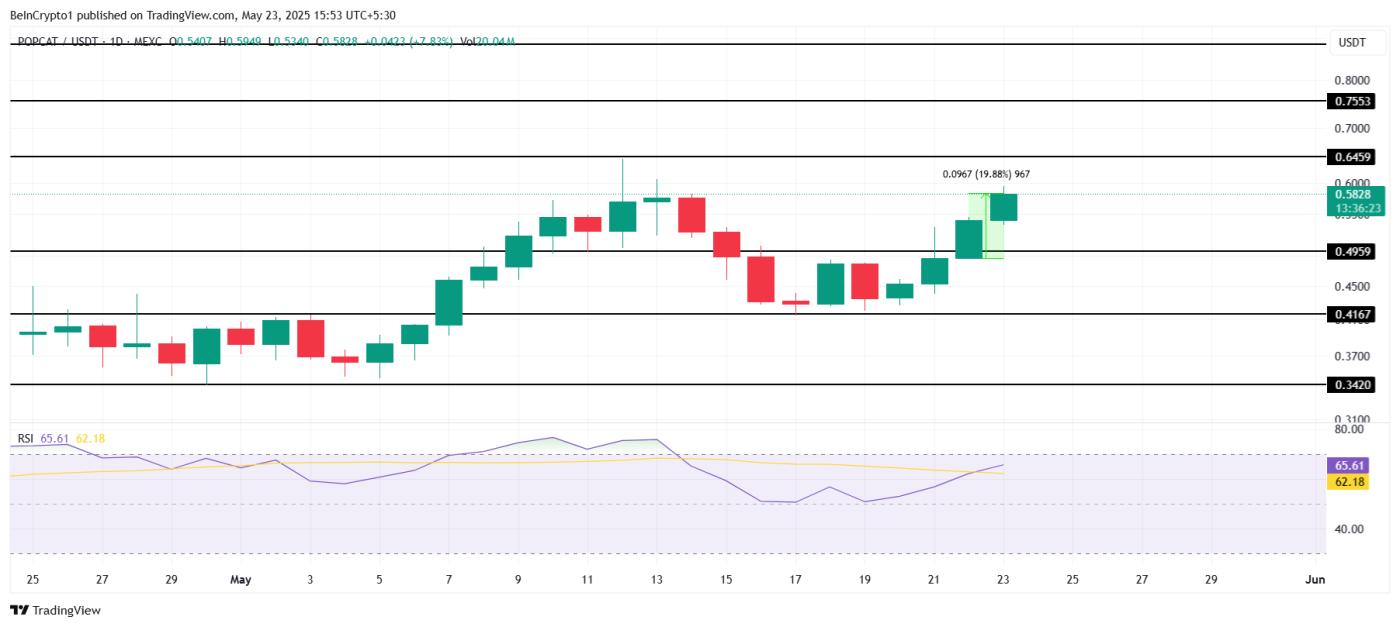Image resolution: width=1400 pixels, height=627 pixels.
Task: Click the BeInCrypto1 publisher link
Action: coord(42,15)
